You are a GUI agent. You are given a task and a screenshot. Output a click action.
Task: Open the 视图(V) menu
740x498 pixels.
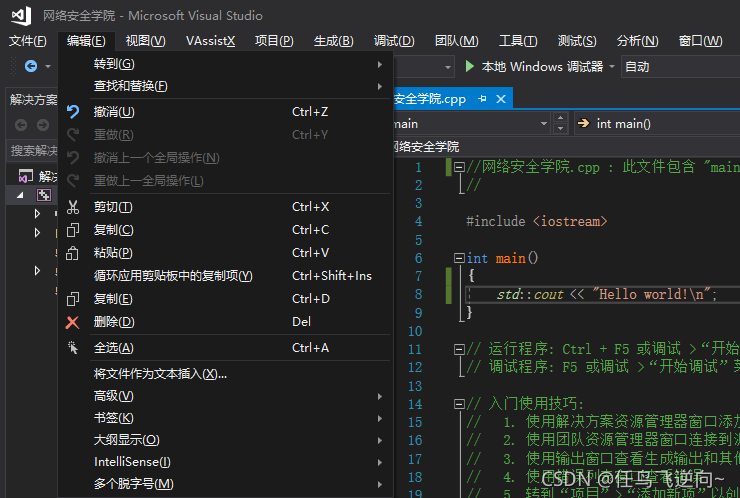pyautogui.click(x=145, y=41)
